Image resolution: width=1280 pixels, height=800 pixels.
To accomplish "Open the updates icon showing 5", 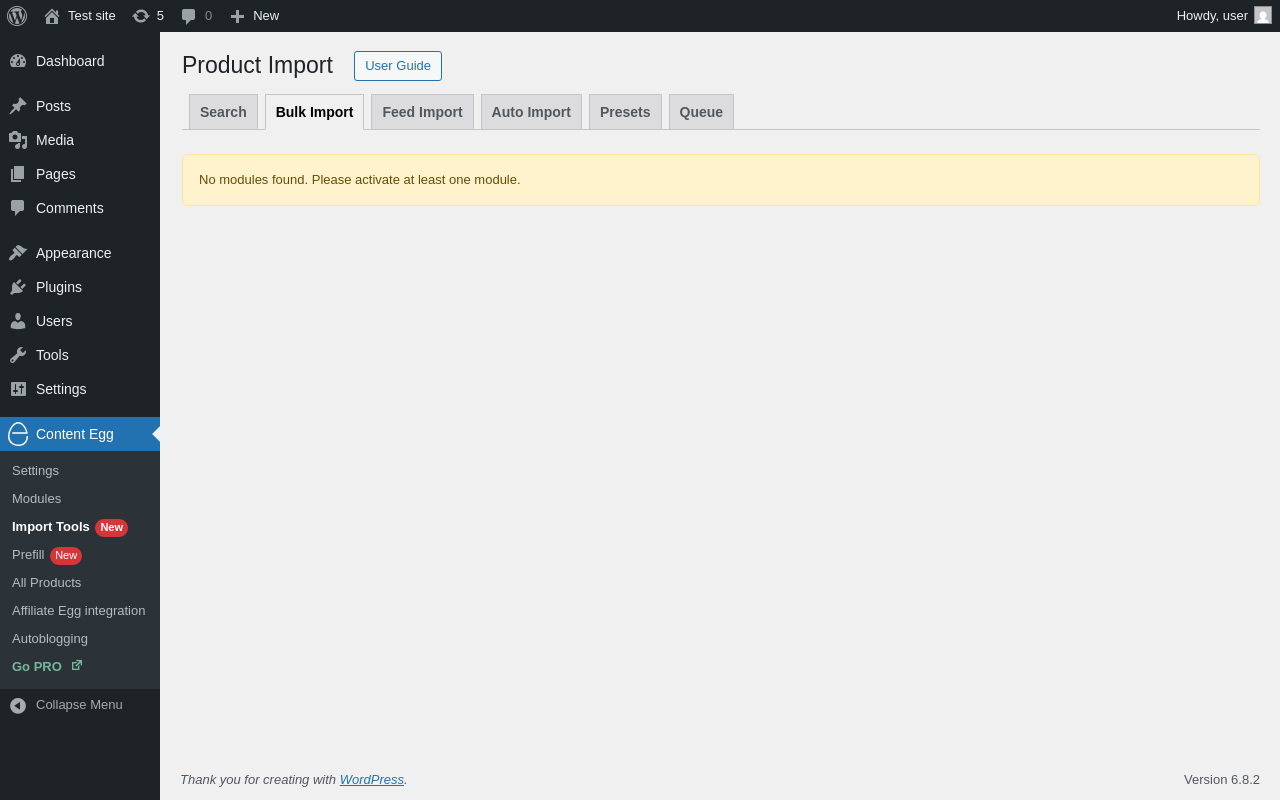I will point(141,16).
